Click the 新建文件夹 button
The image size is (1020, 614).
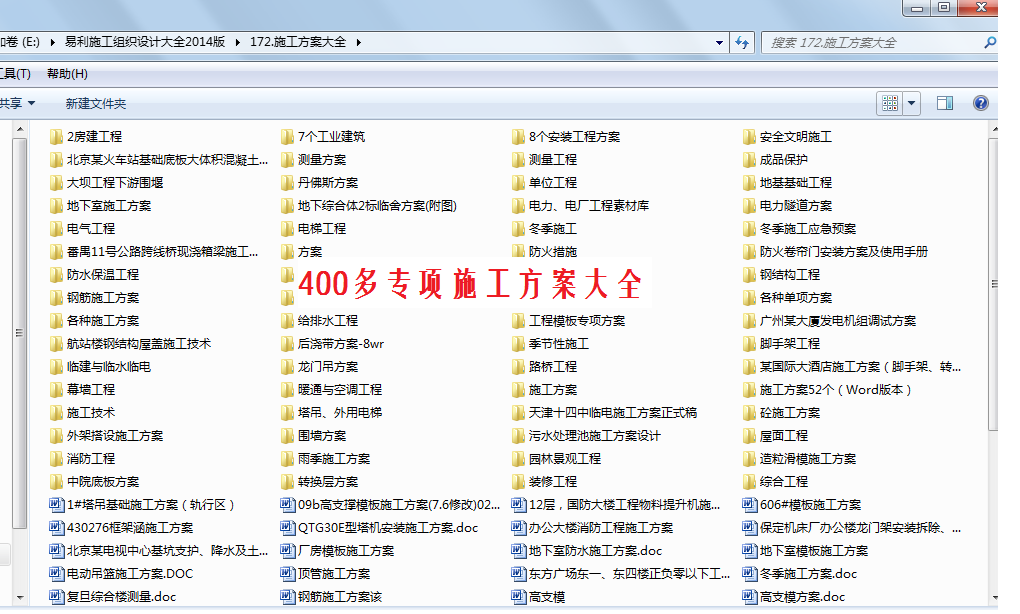coord(96,103)
